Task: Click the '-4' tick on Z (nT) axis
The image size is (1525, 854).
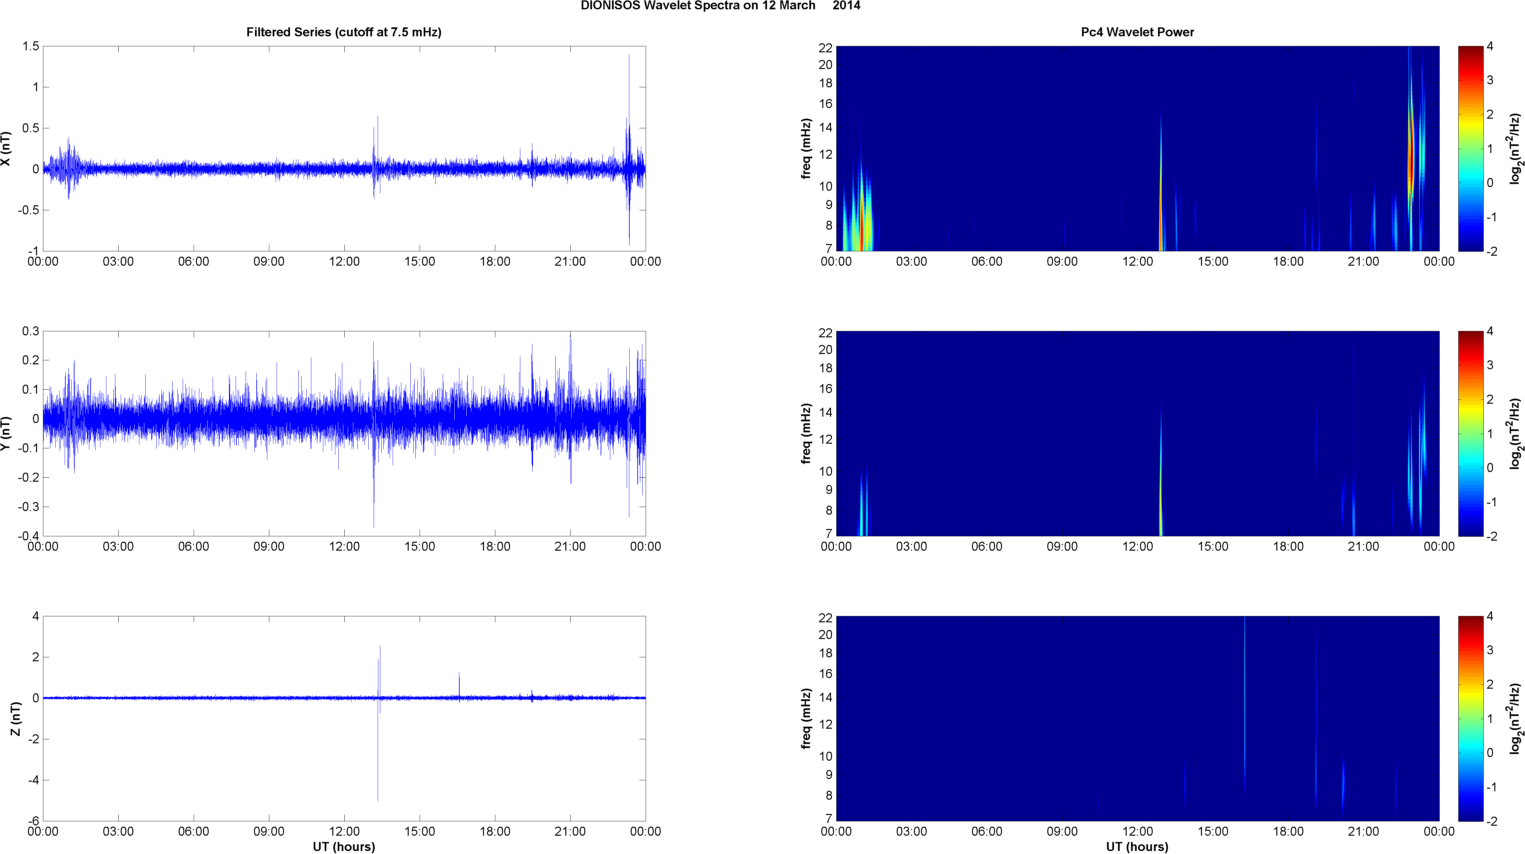Action: (x=33, y=780)
